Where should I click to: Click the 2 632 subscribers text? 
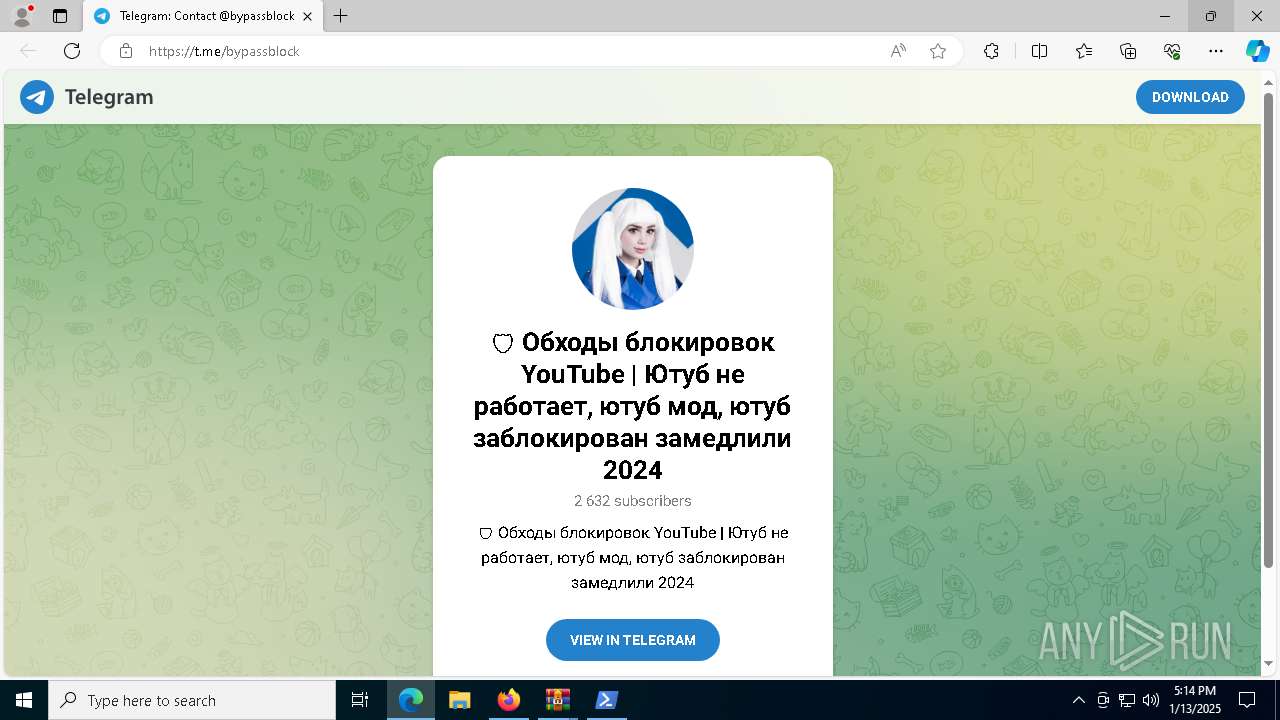(633, 501)
